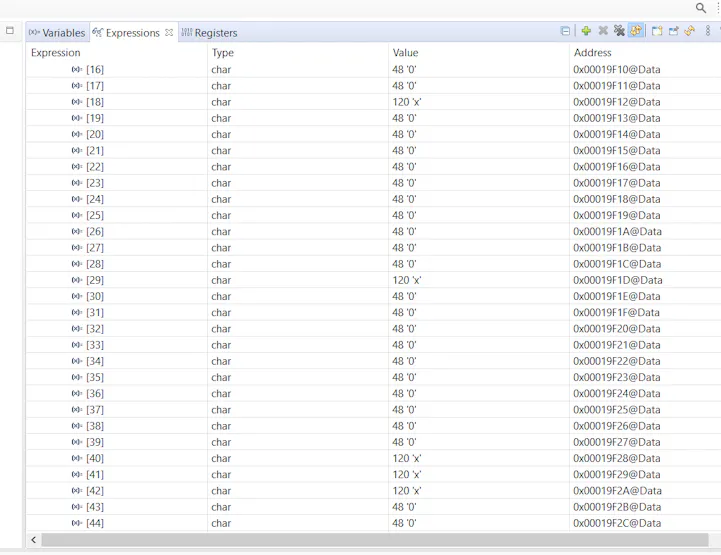Click the left arrow of horizontal scrollbar
The height and width of the screenshot is (555, 721).
[x=33, y=540]
